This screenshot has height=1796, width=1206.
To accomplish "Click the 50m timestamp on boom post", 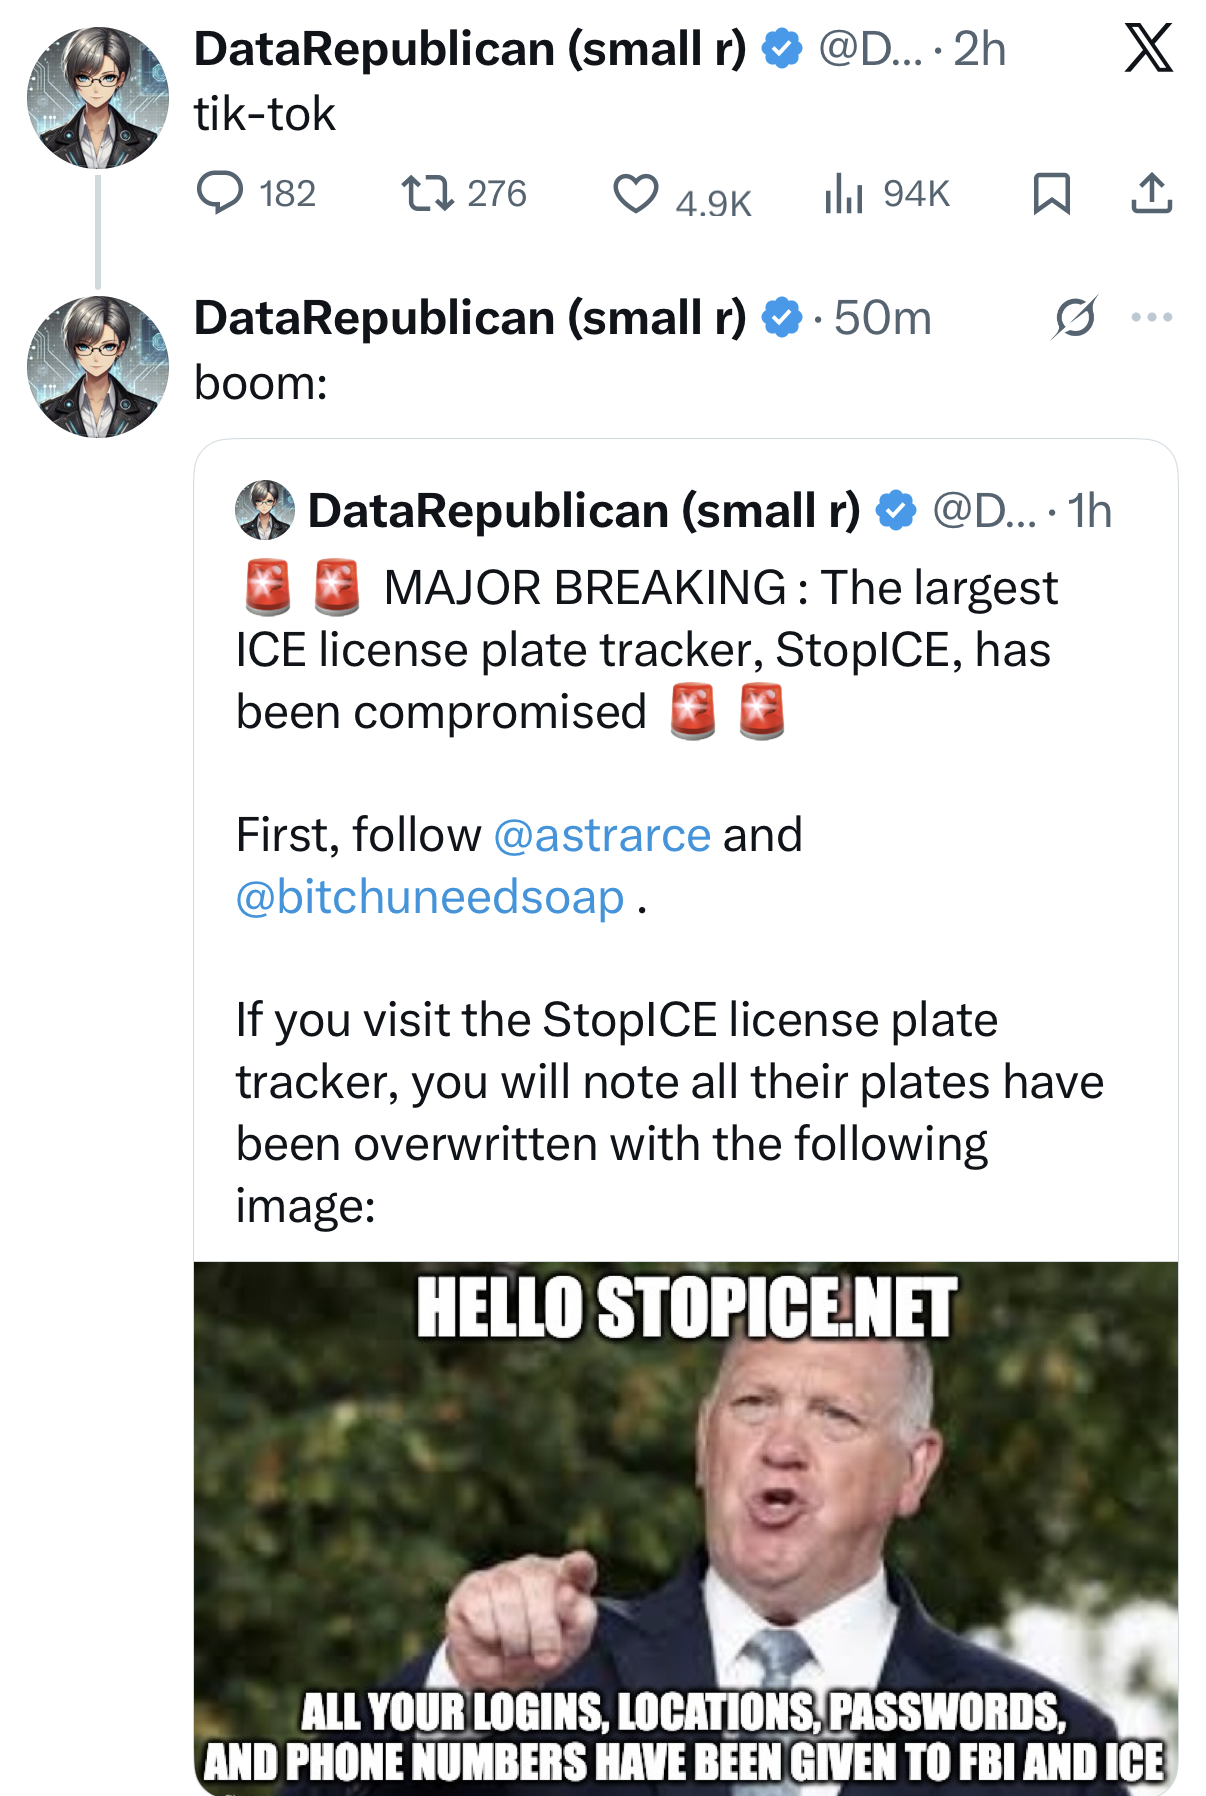I will (882, 318).
